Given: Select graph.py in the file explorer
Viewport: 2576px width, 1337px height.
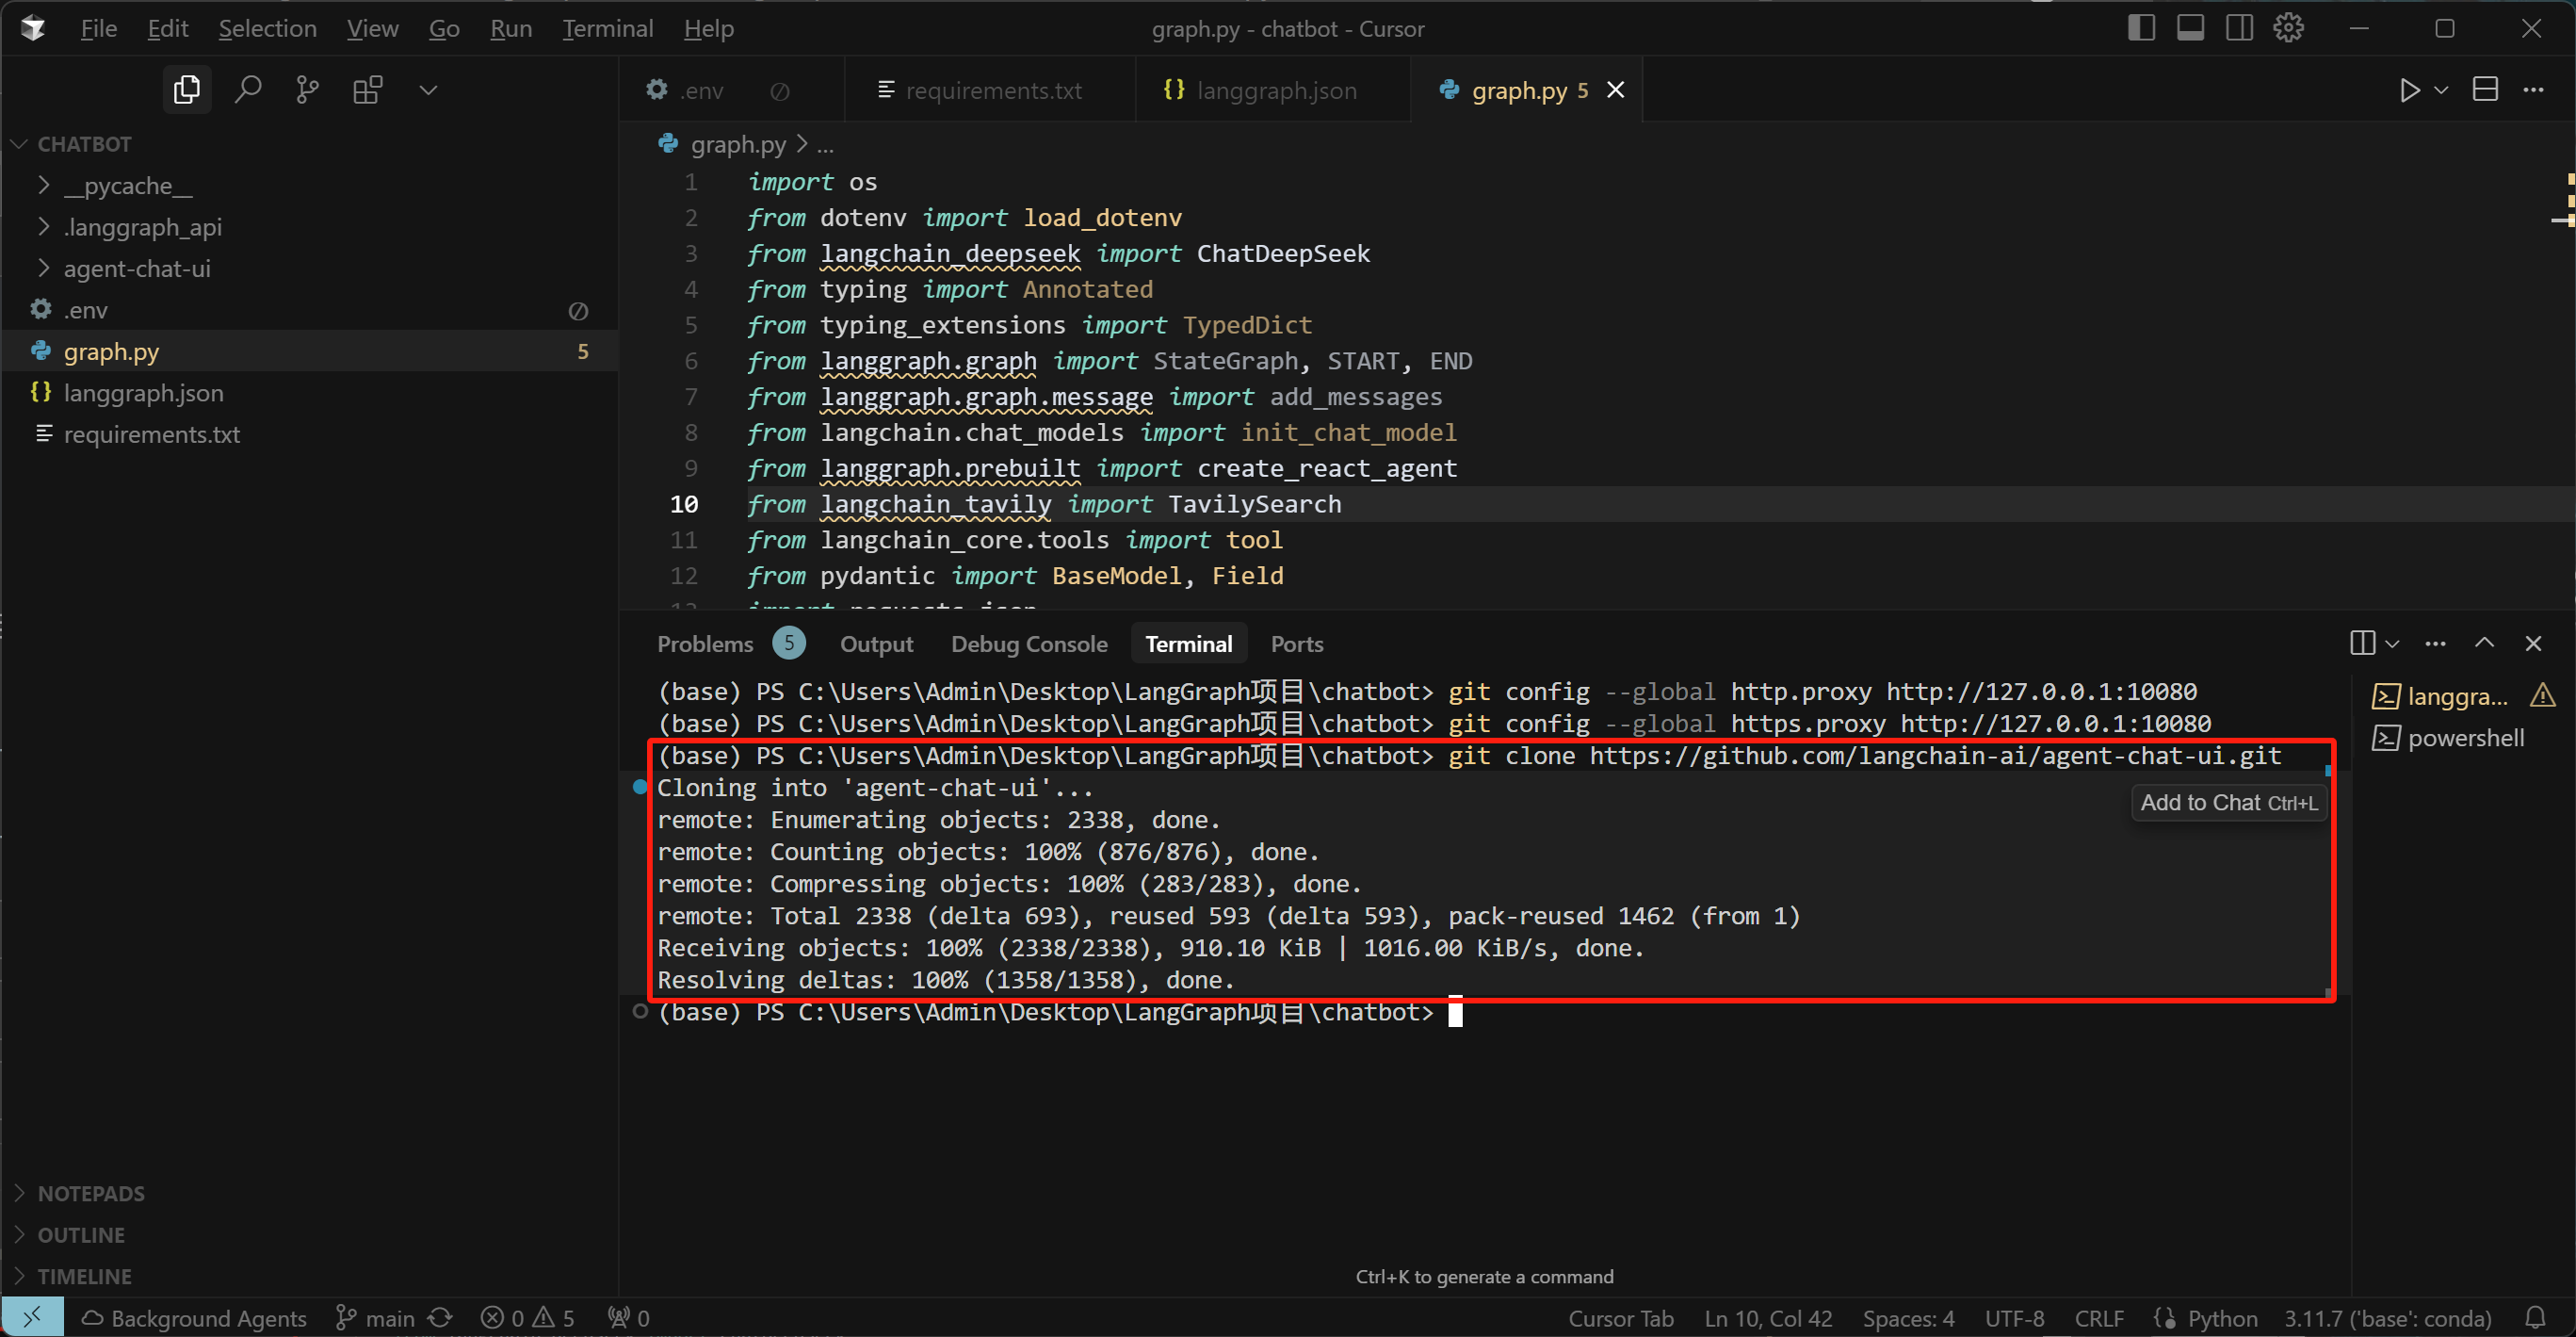Looking at the screenshot, I should coord(310,351).
